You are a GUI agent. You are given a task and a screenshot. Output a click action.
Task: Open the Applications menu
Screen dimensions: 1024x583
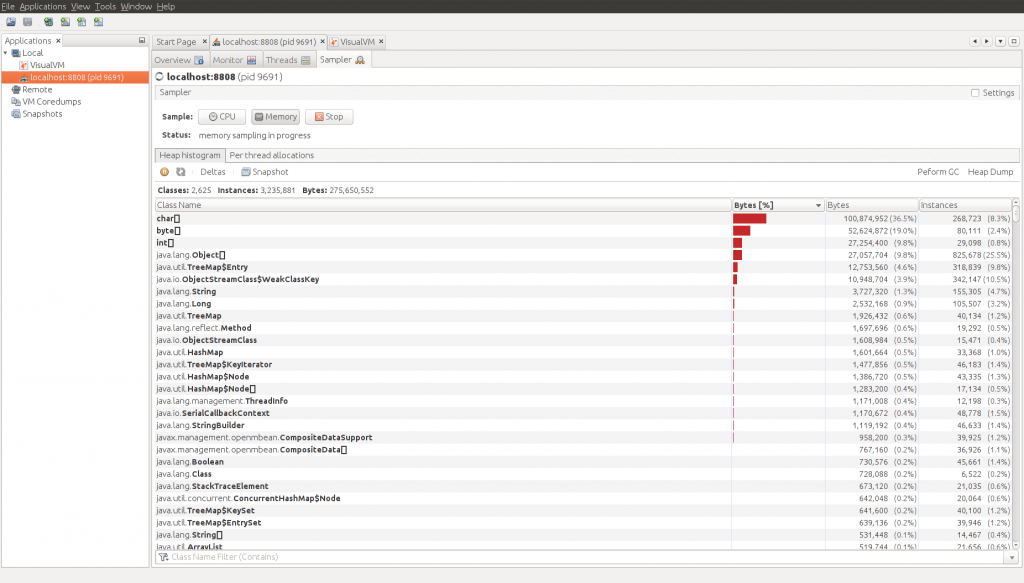pyautogui.click(x=42, y=7)
